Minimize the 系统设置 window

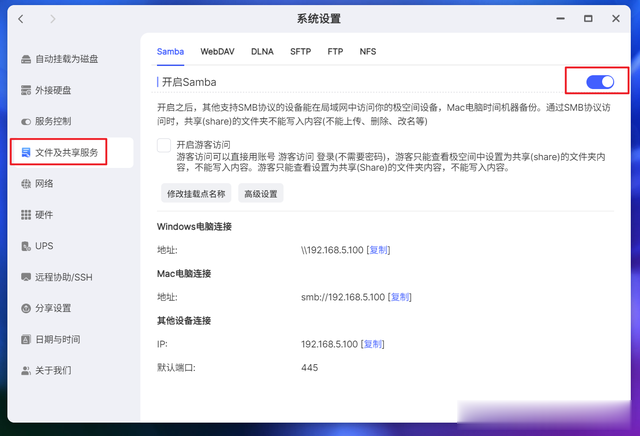click(560, 19)
